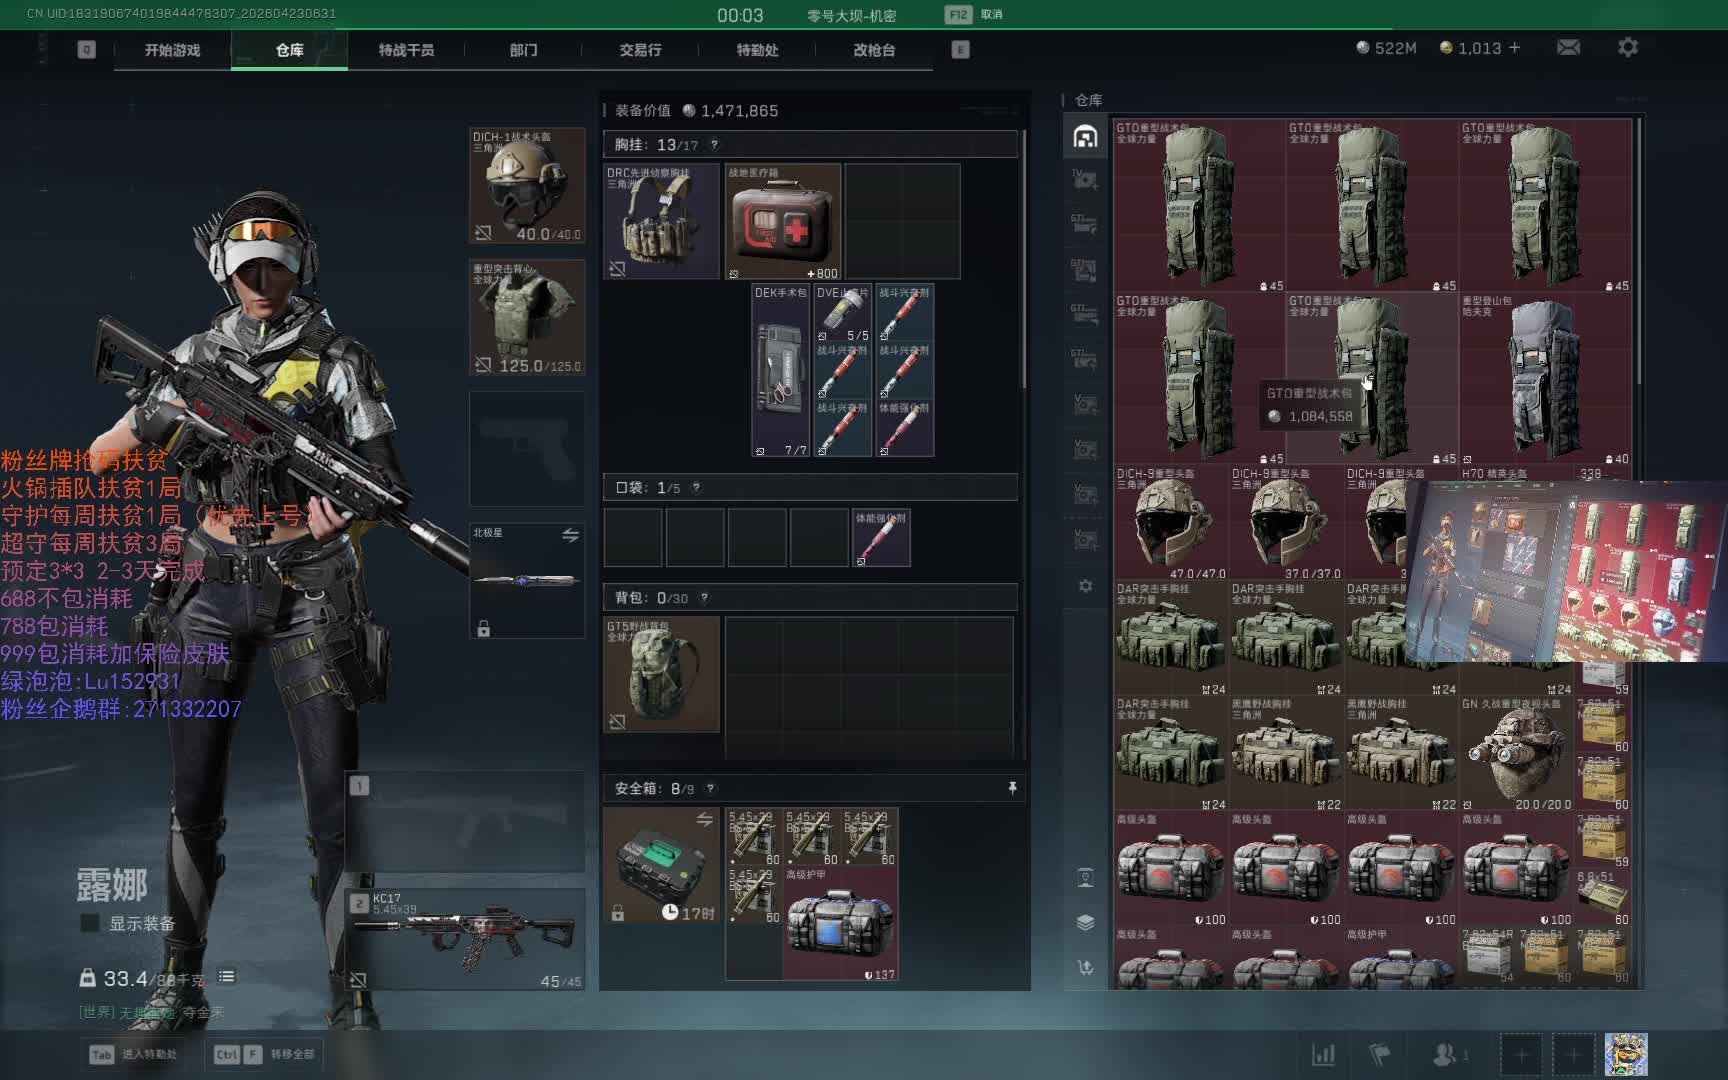Toggle the 显示装备 checkbox
The height and width of the screenshot is (1080, 1728).
tap(90, 923)
